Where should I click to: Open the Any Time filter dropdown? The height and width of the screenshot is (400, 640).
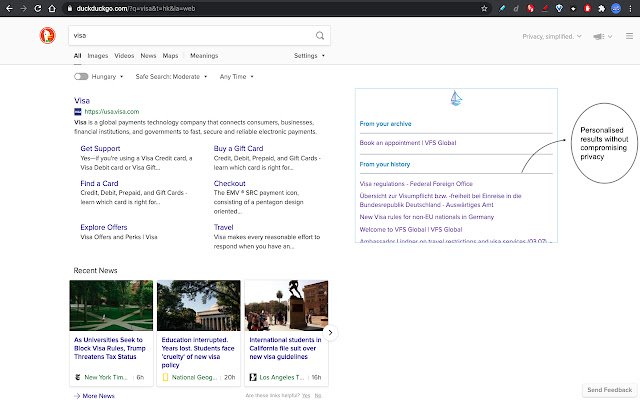click(235, 76)
